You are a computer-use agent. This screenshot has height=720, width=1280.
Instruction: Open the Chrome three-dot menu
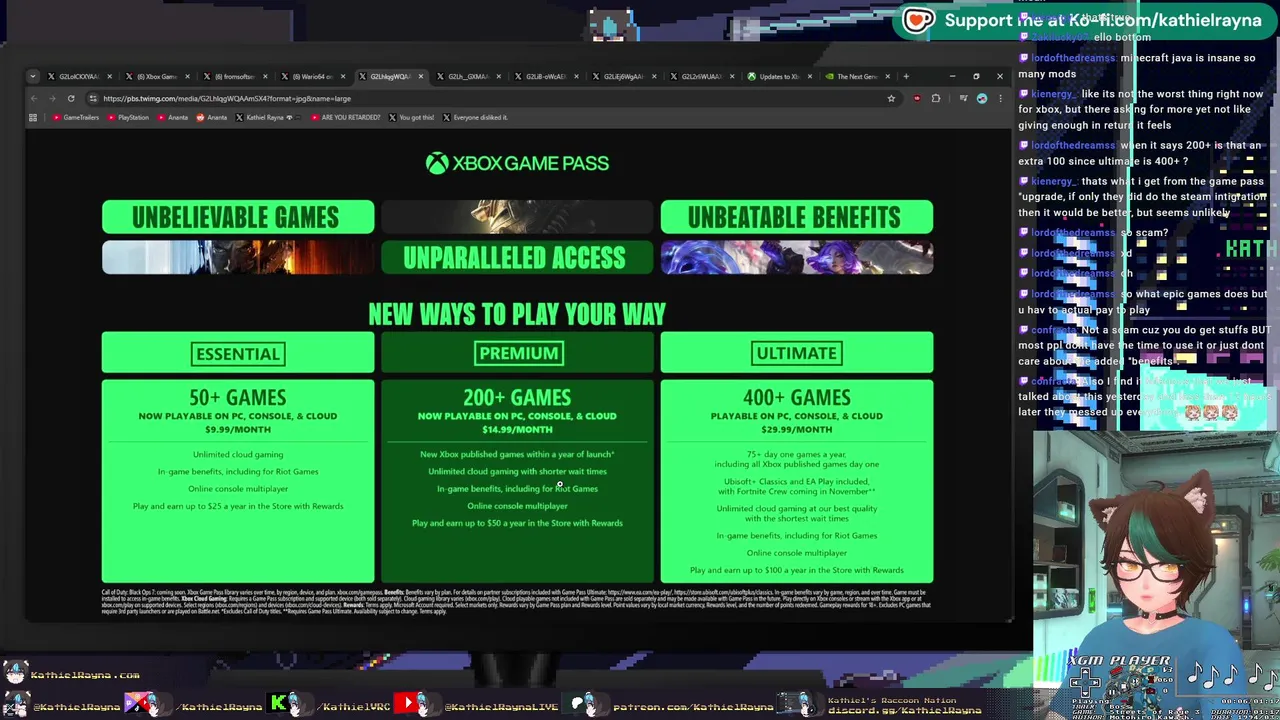click(x=999, y=98)
